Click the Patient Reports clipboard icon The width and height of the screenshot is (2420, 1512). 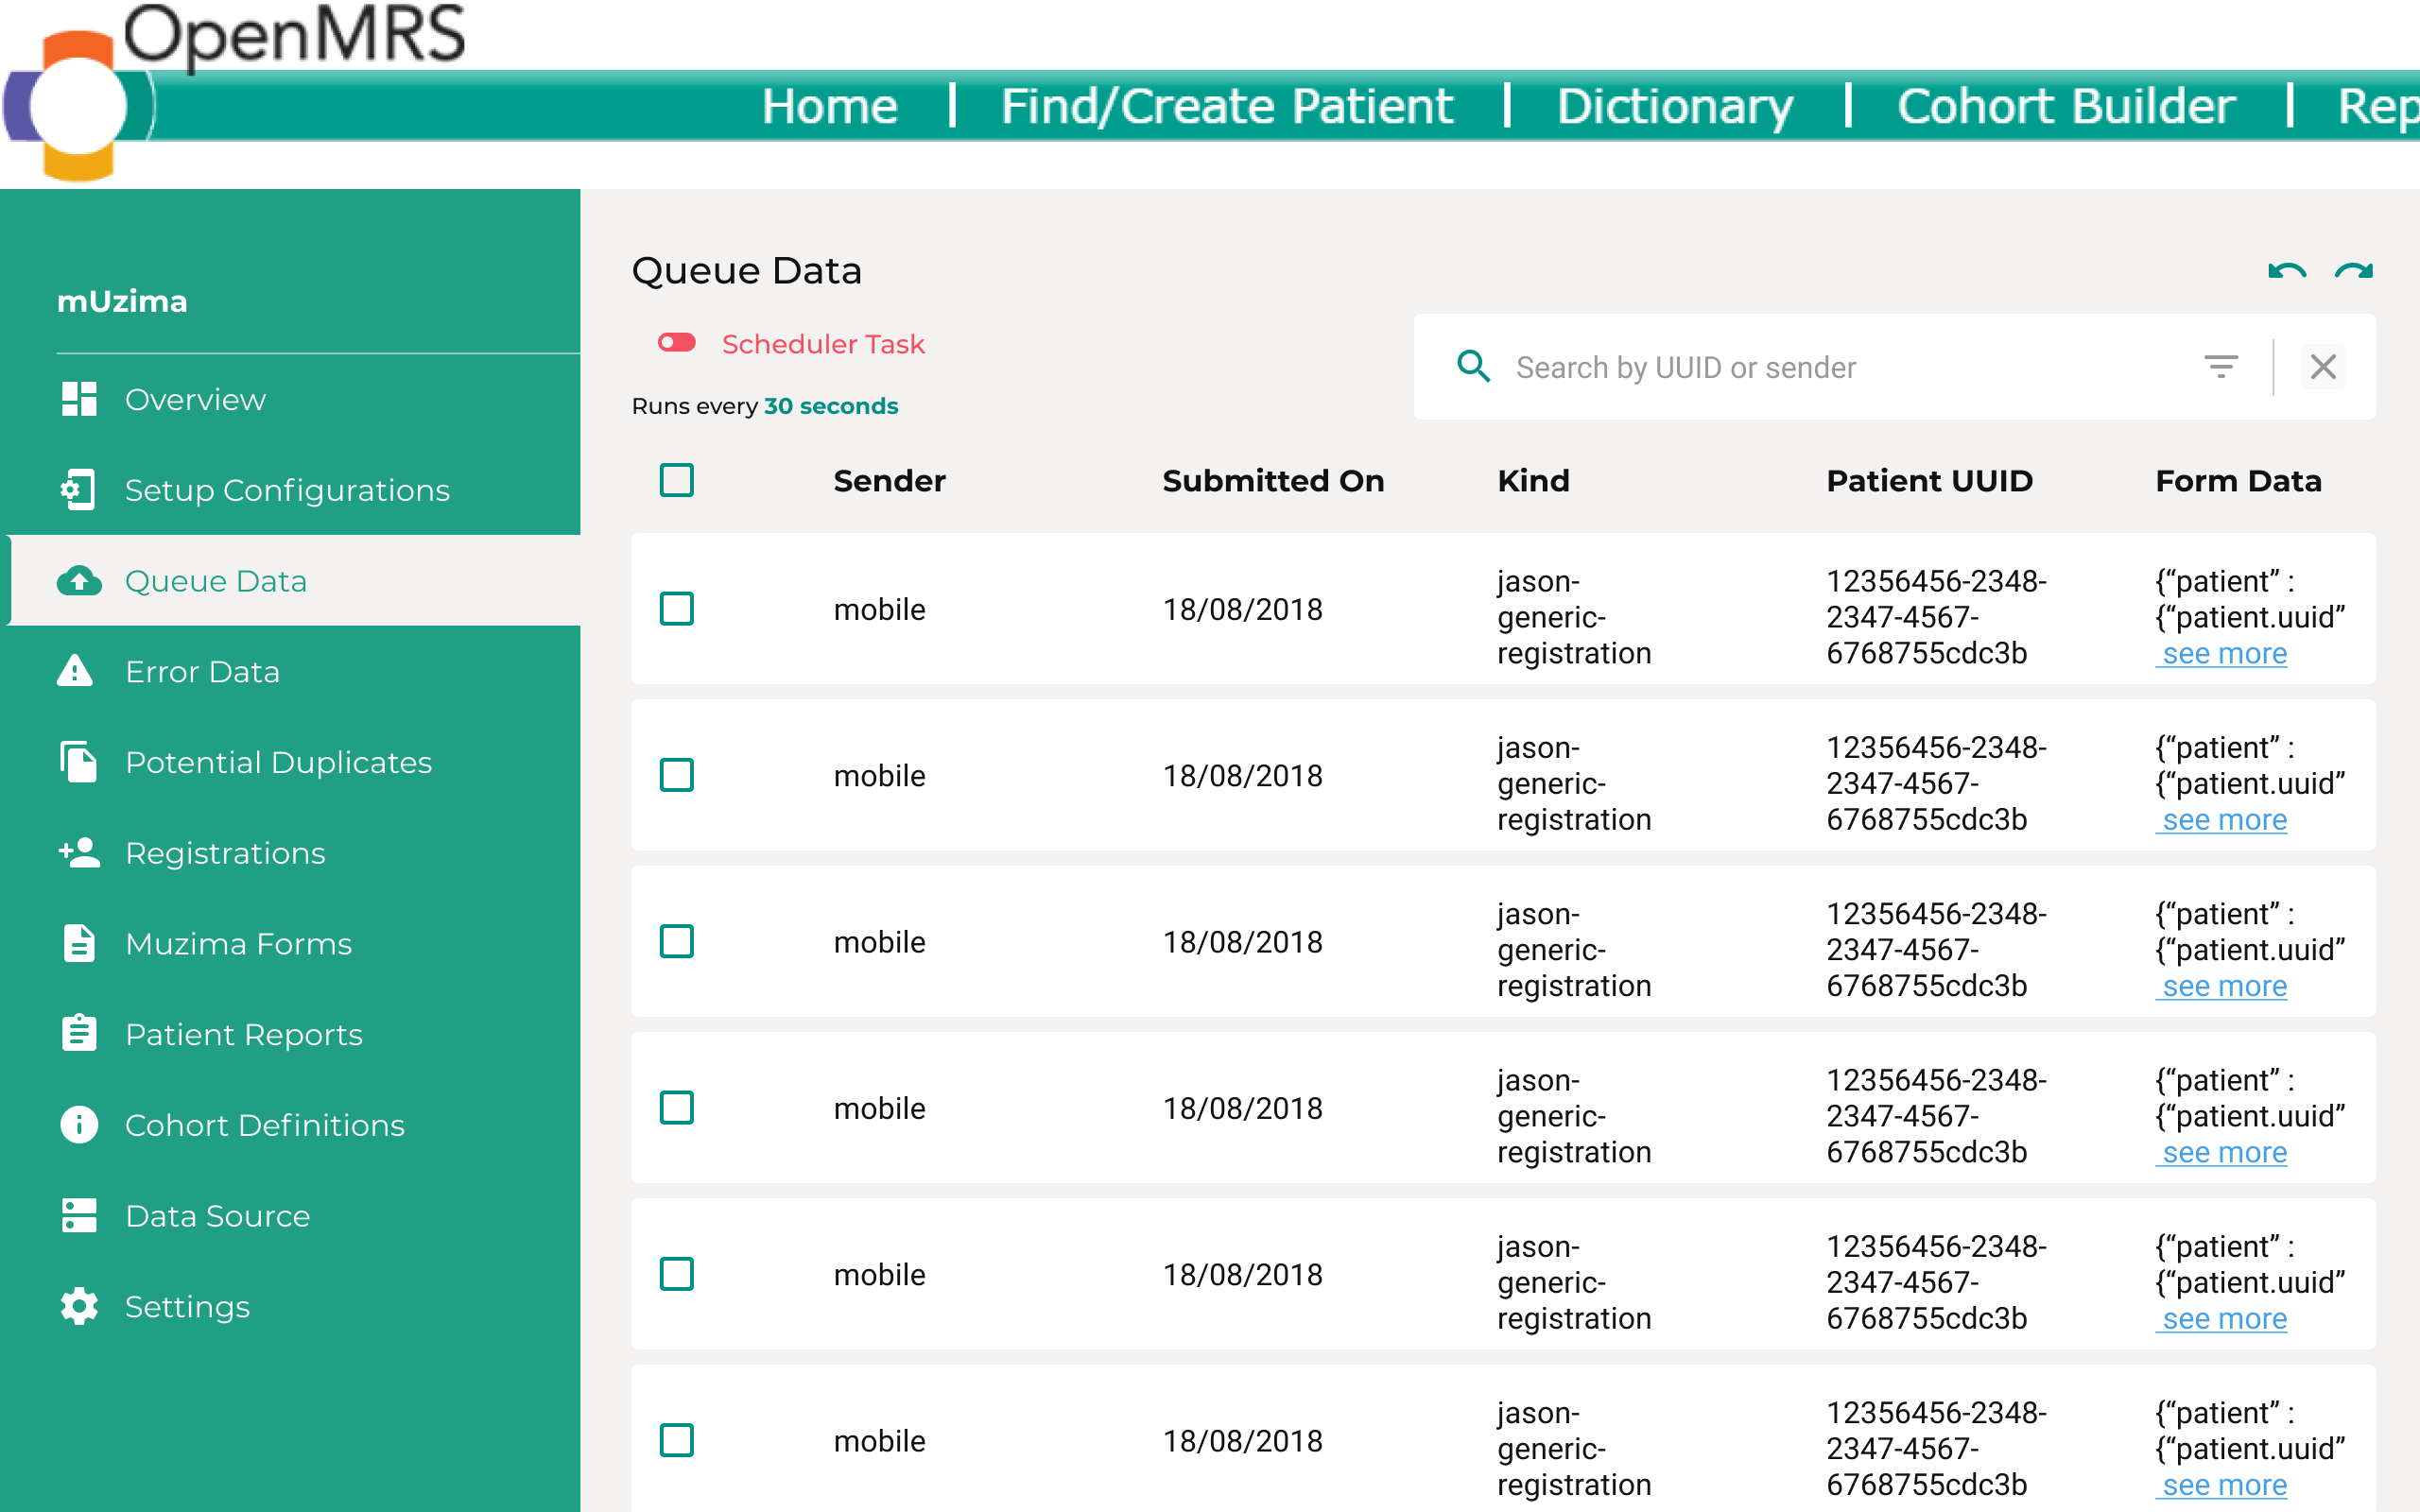(79, 1033)
